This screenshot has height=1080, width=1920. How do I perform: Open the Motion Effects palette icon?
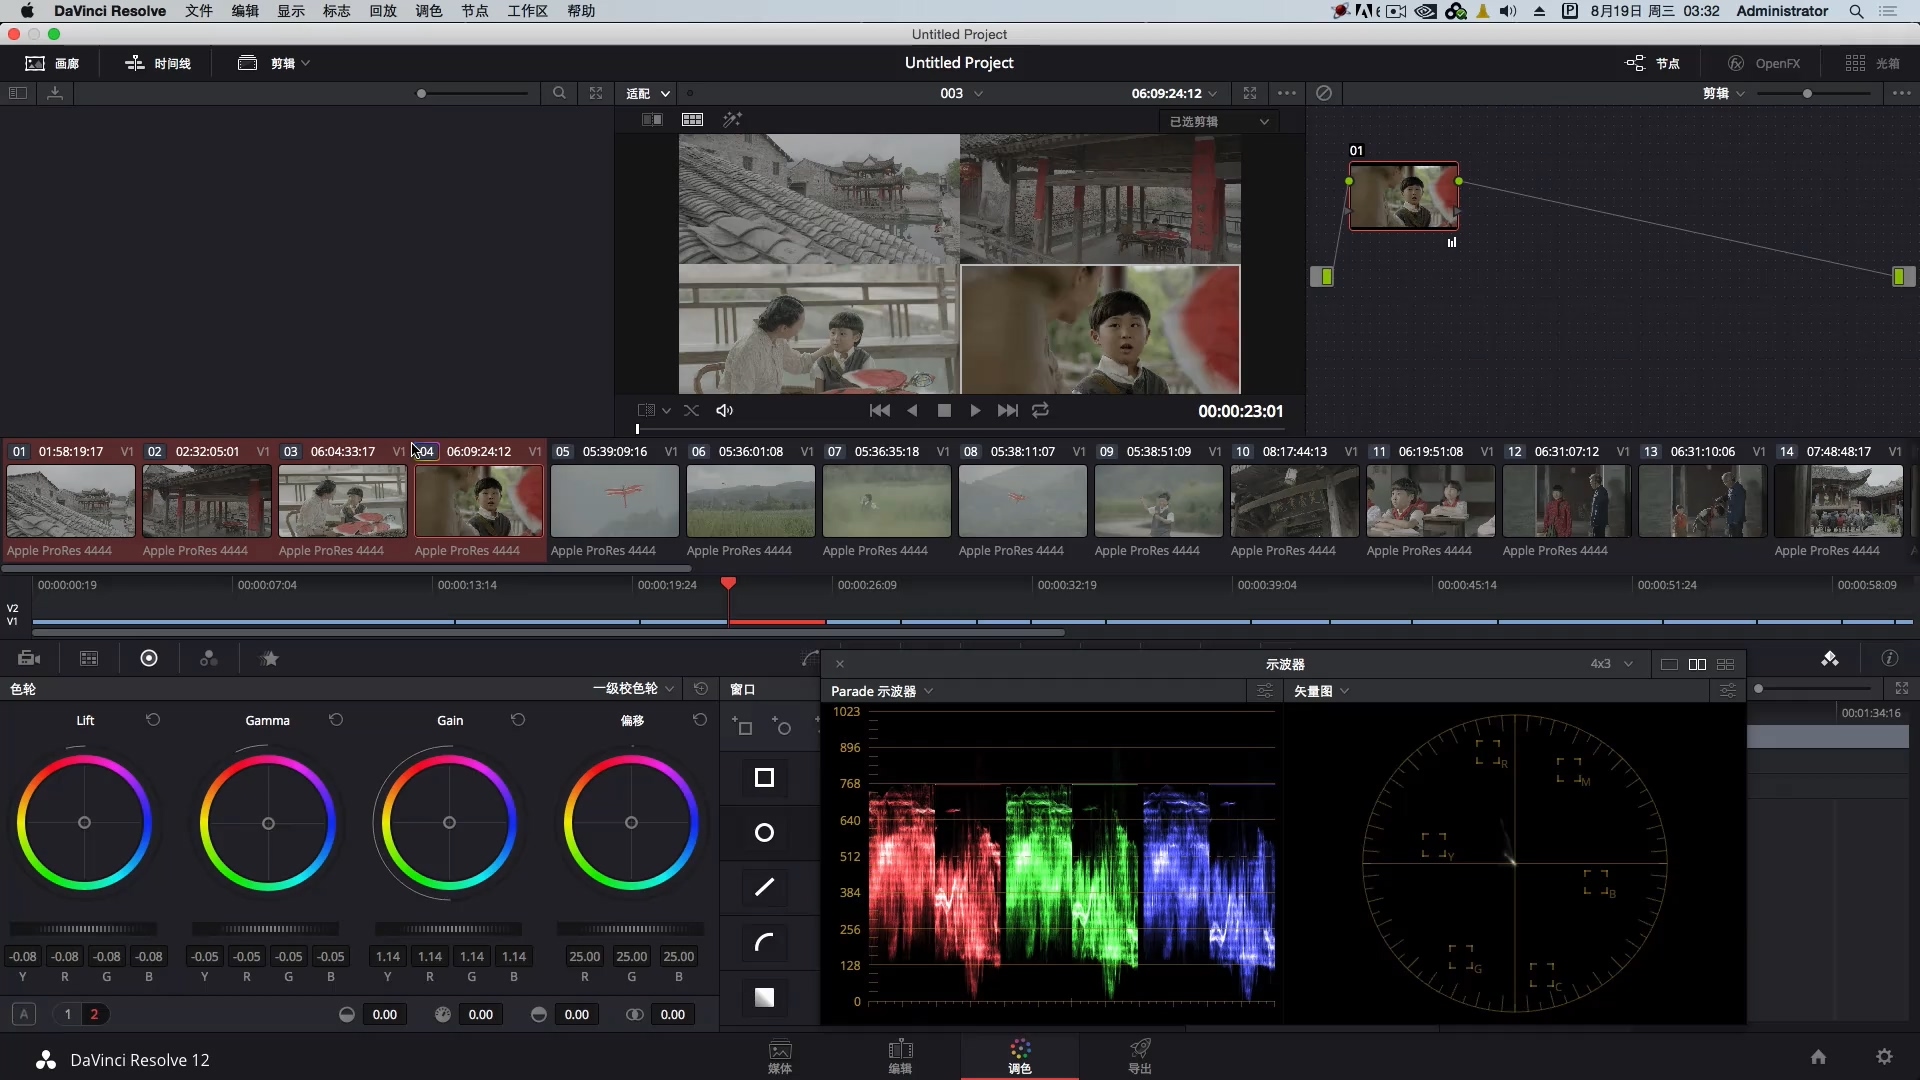pos(269,658)
